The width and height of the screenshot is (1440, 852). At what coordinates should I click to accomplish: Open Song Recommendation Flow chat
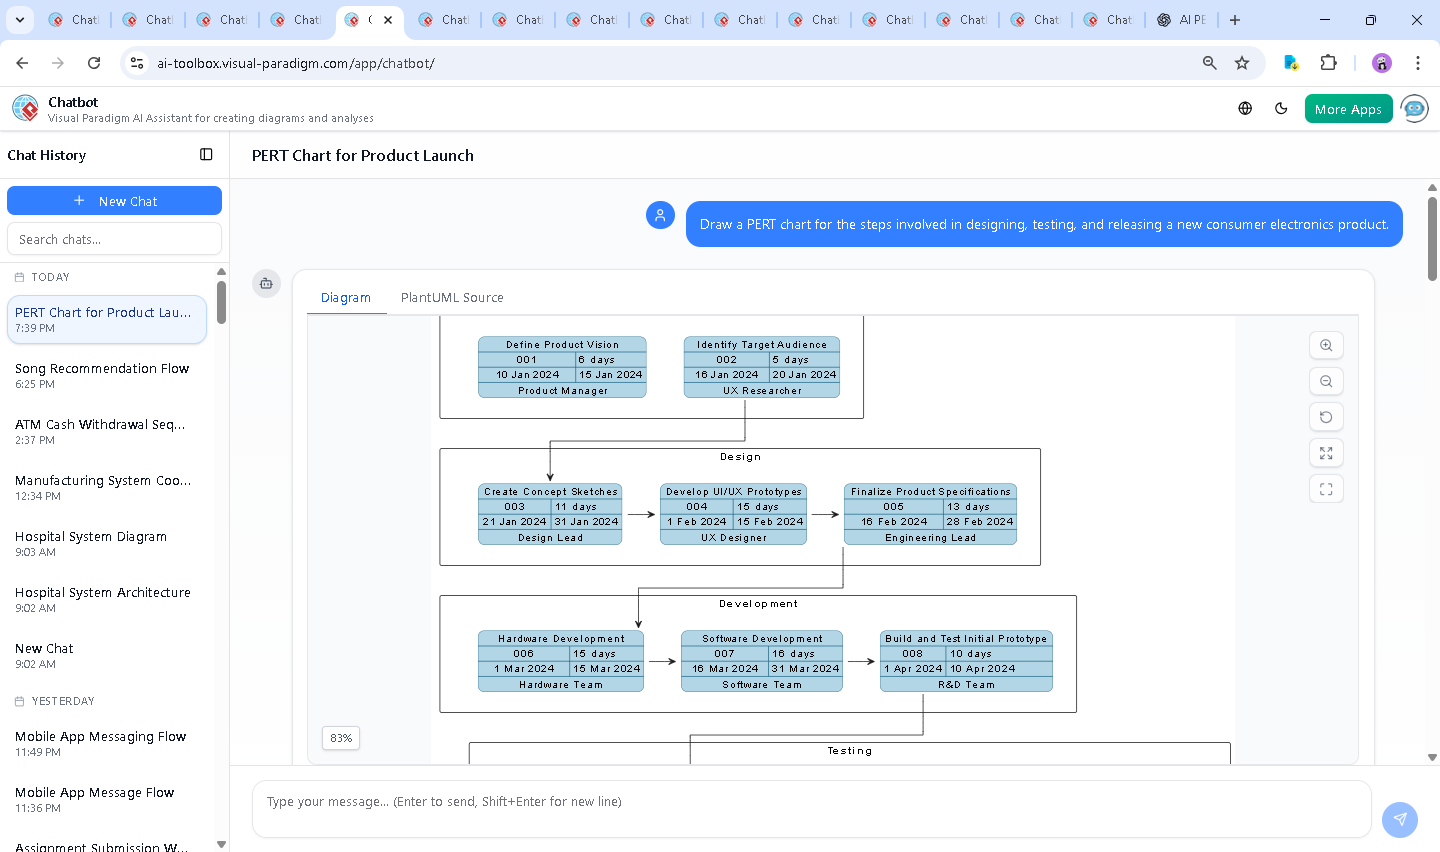click(x=102, y=375)
